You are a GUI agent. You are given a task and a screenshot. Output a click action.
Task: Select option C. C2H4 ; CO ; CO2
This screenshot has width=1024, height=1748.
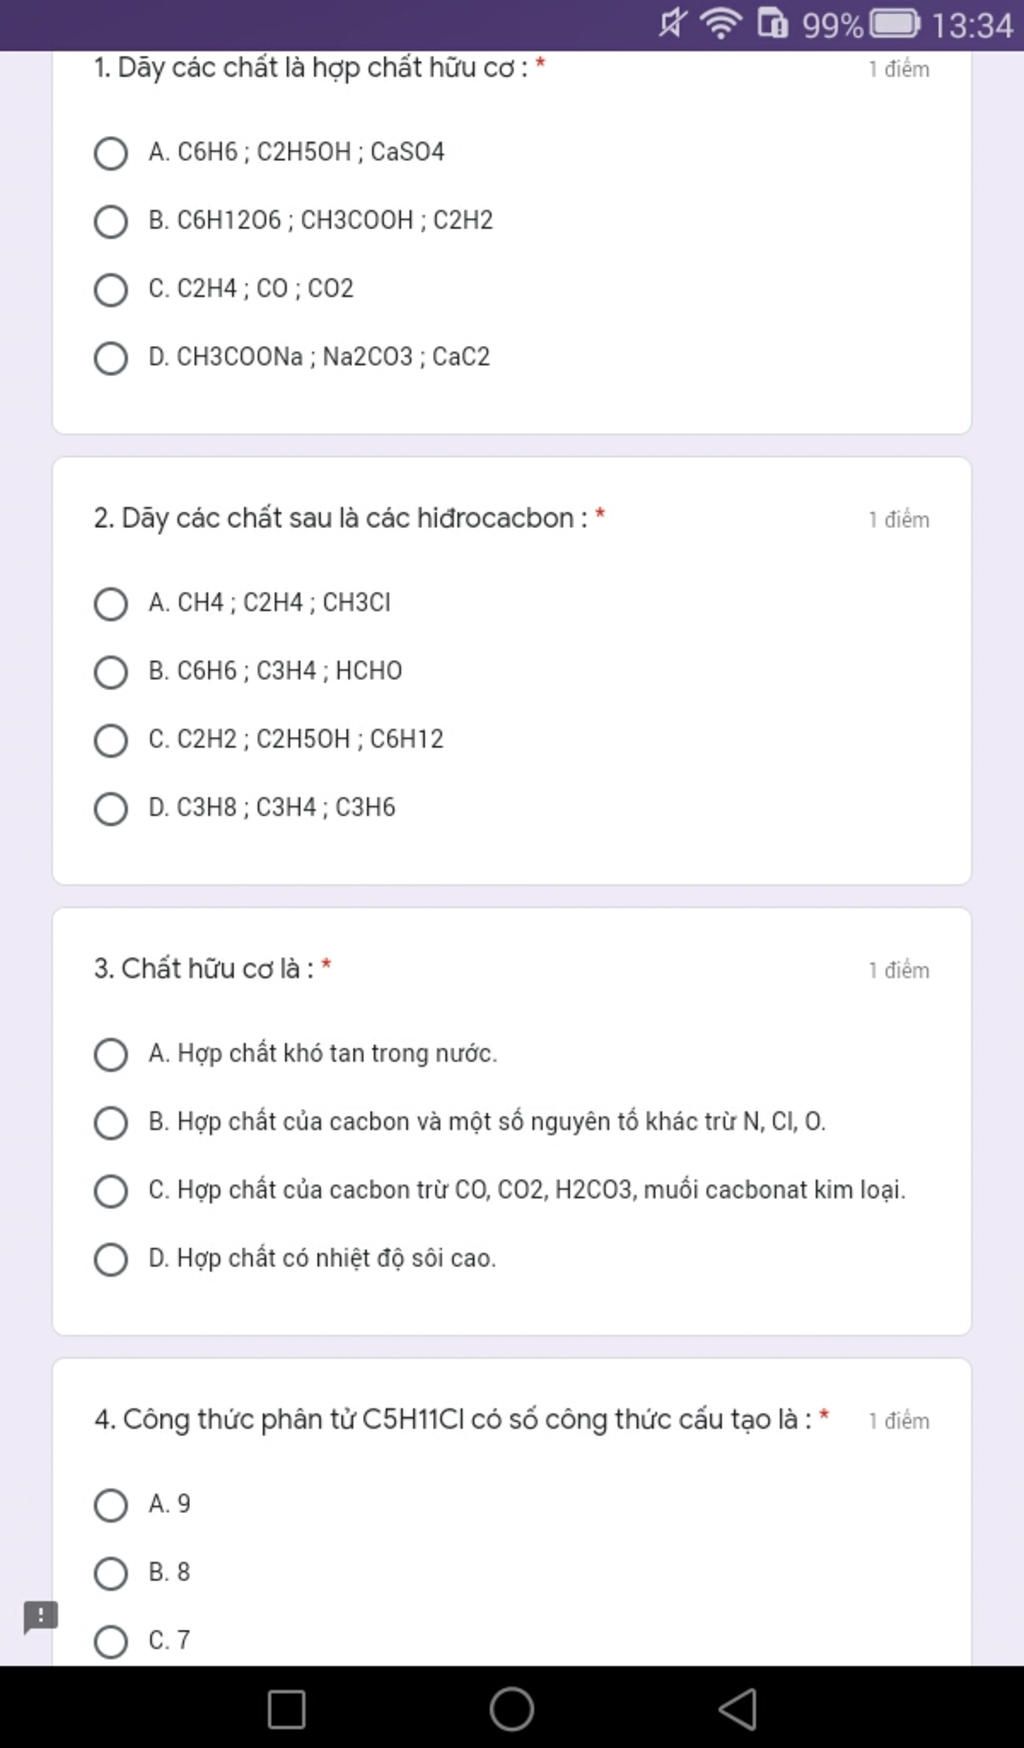pyautogui.click(x=223, y=289)
